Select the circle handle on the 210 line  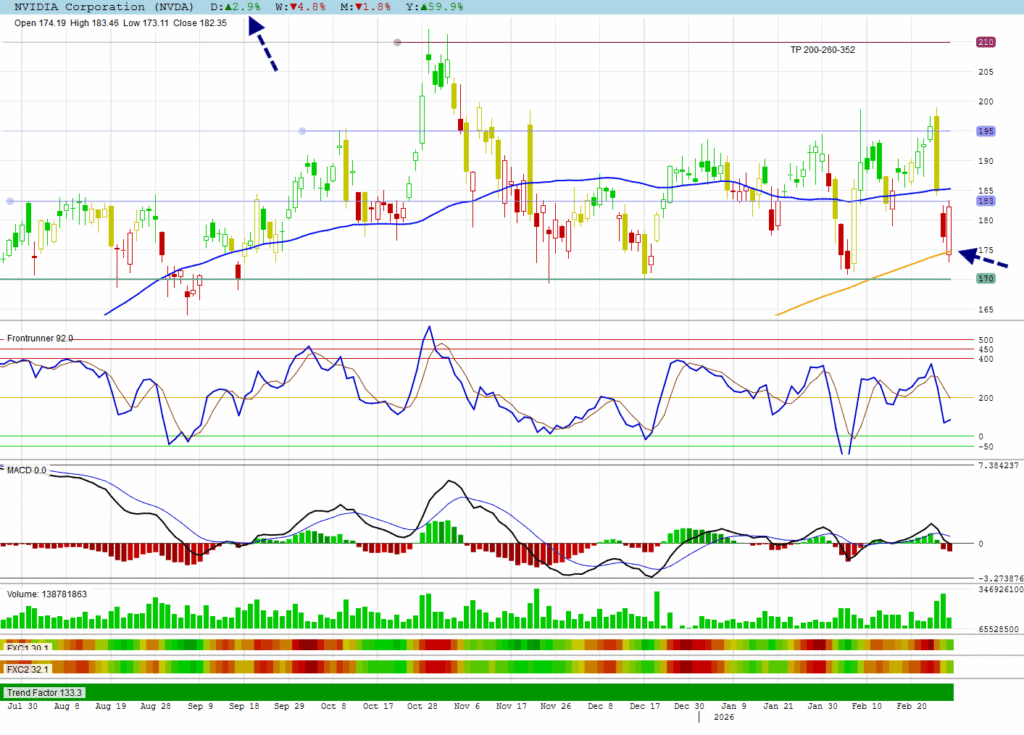398,42
